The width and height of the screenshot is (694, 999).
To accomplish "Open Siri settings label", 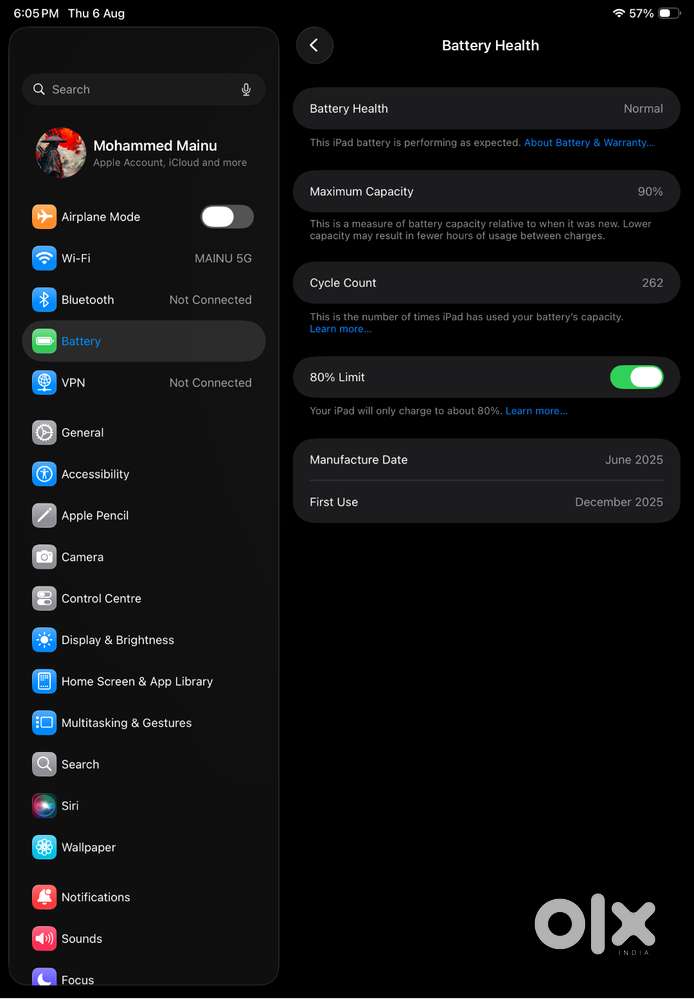I will (70, 805).
